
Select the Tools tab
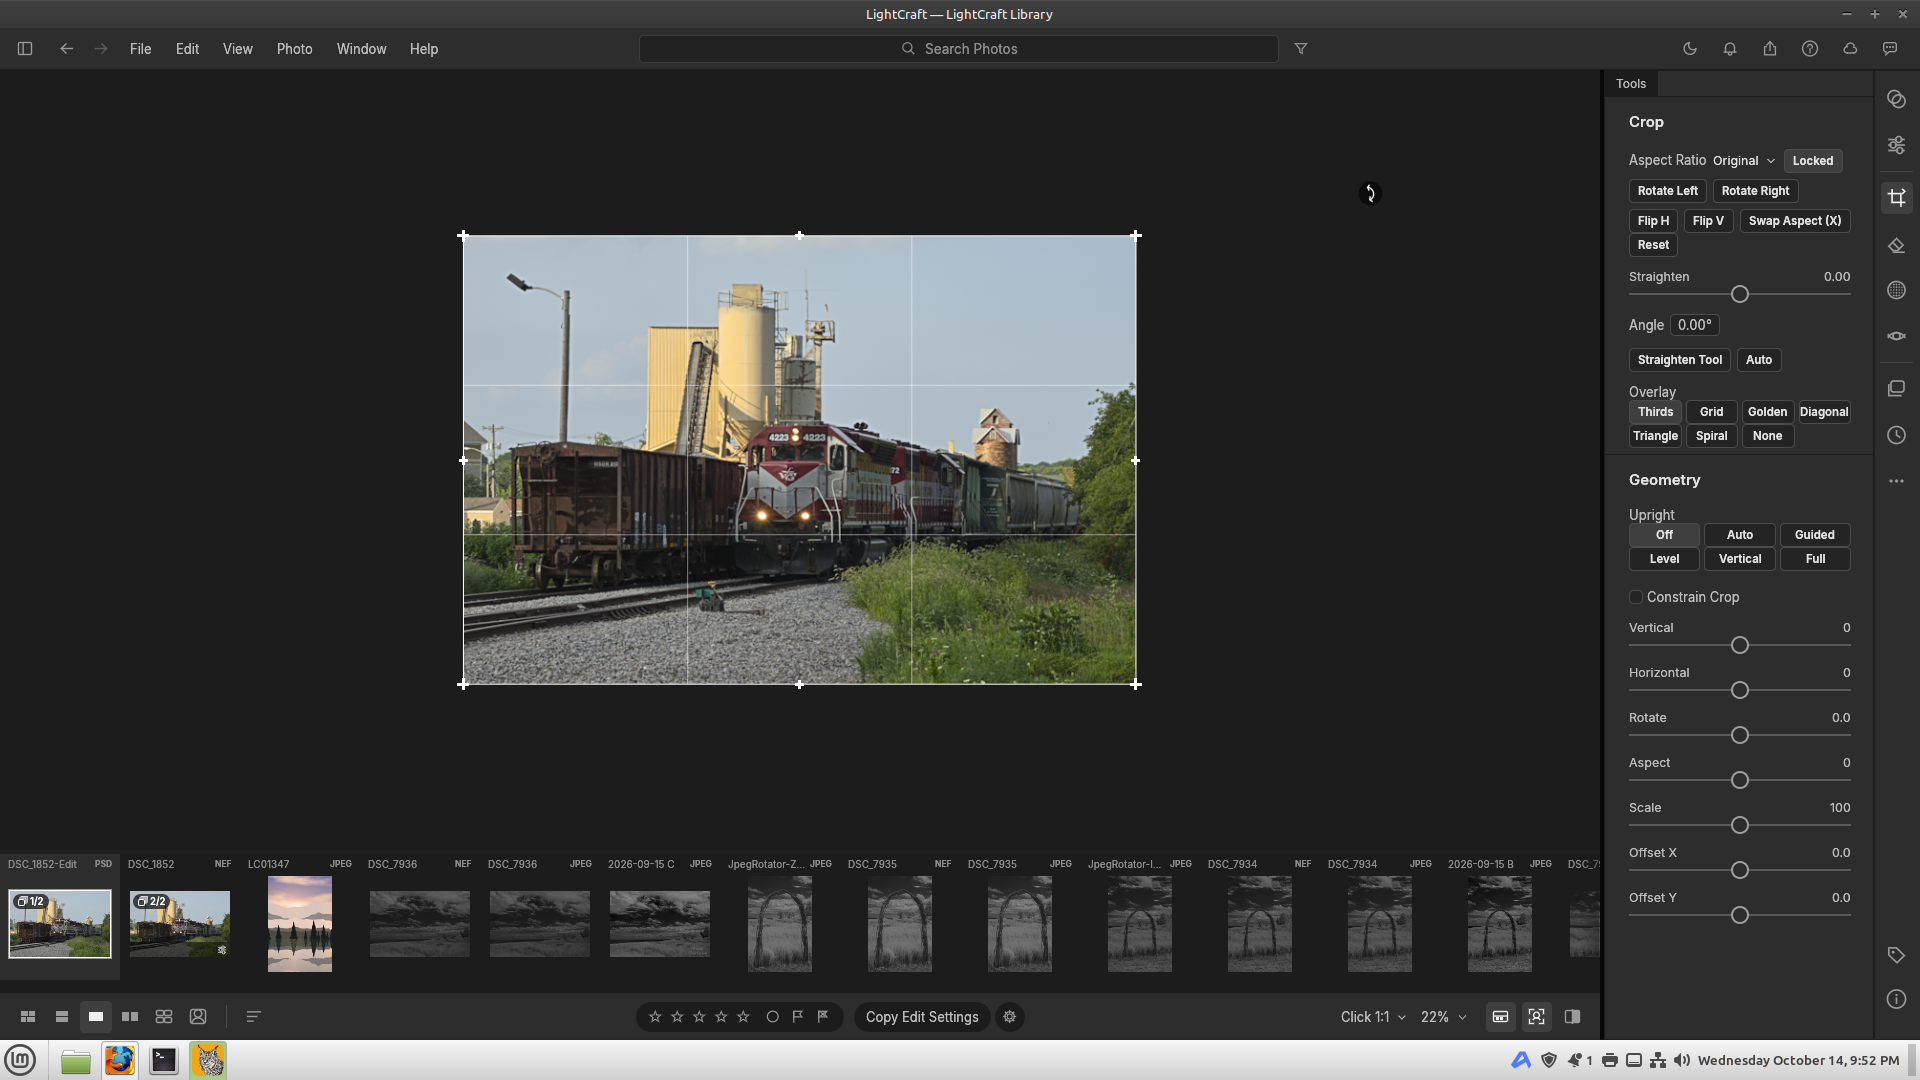(1631, 84)
